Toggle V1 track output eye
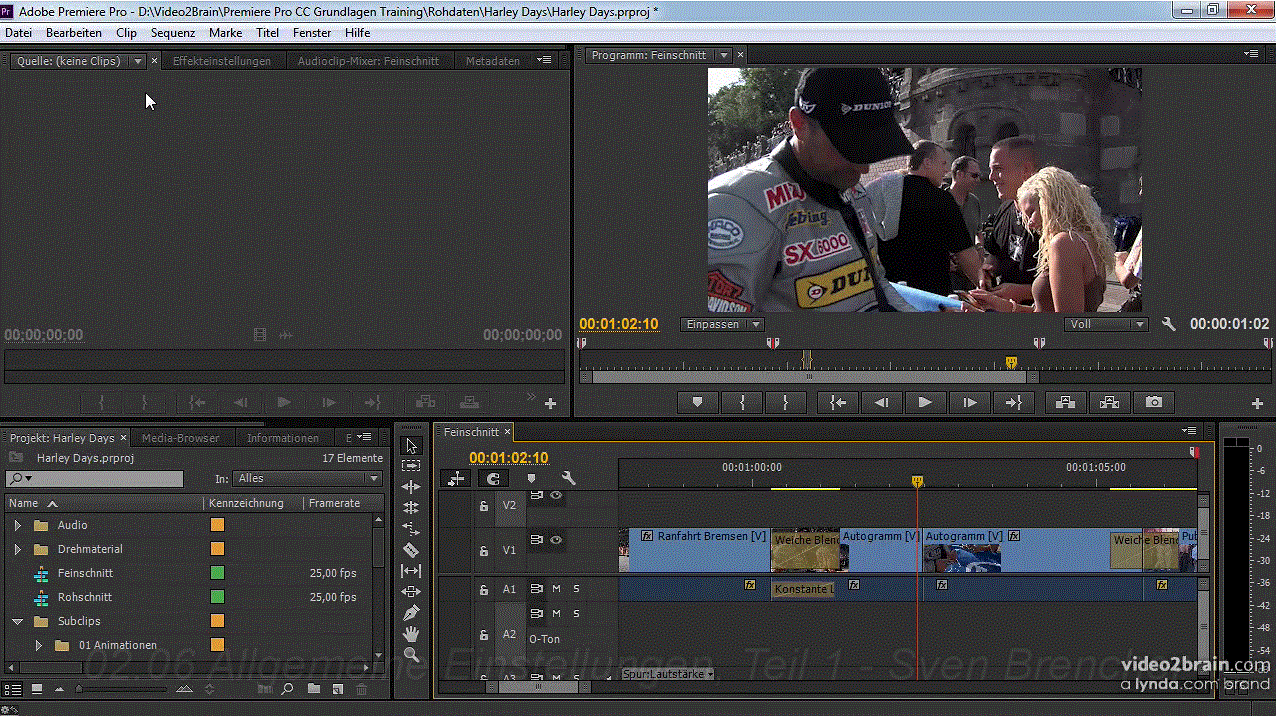Image resolution: width=1276 pixels, height=716 pixels. point(556,540)
